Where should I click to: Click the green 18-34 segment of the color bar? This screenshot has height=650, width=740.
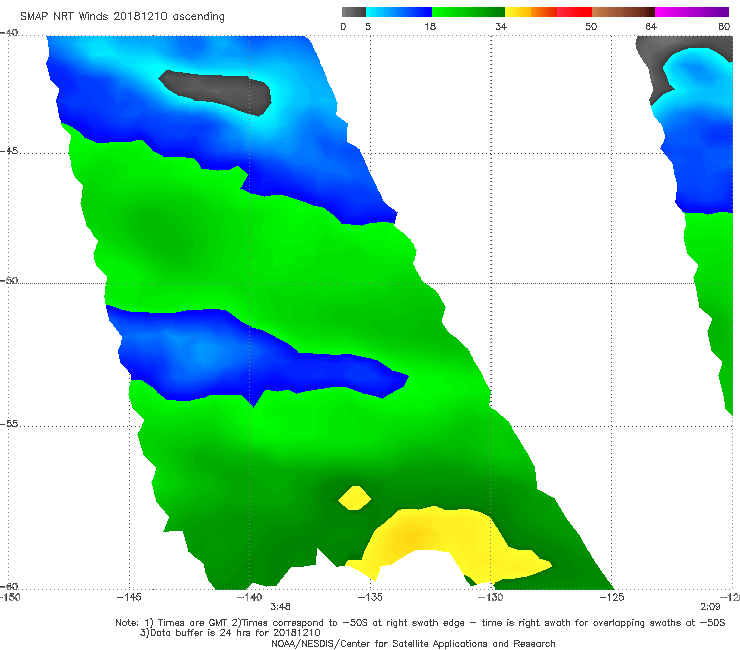click(468, 12)
